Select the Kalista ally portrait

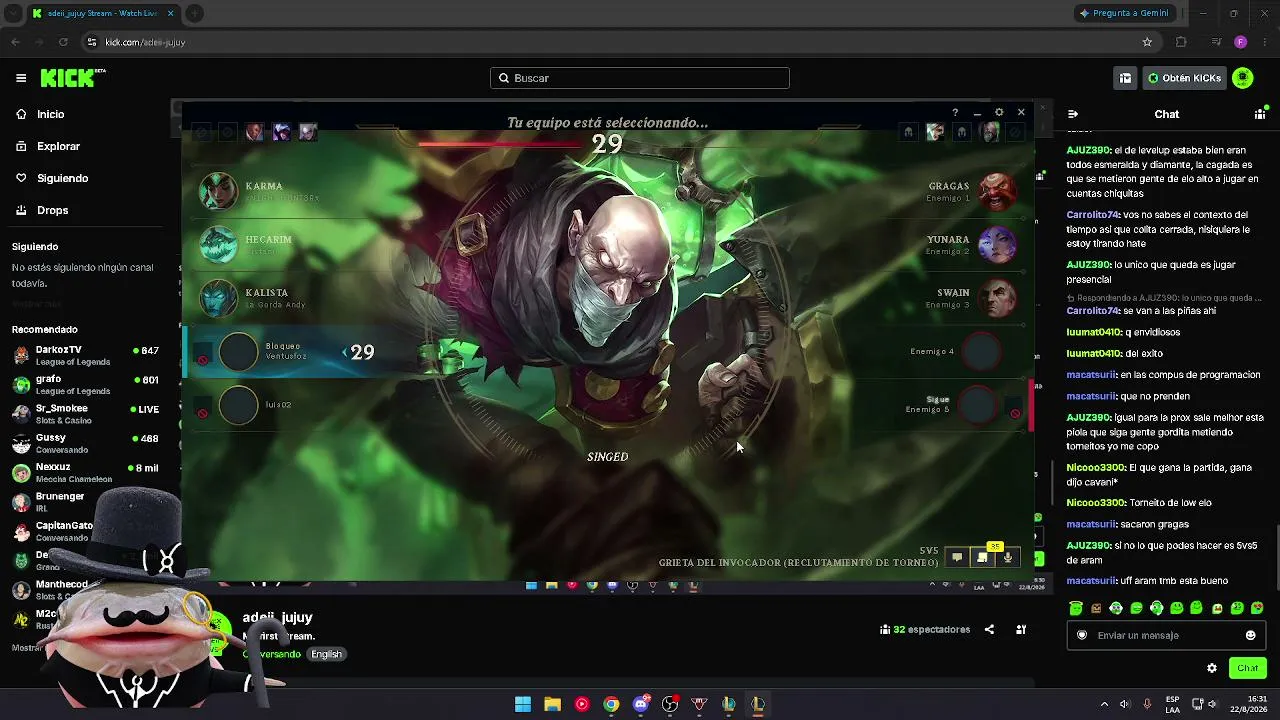click(218, 298)
